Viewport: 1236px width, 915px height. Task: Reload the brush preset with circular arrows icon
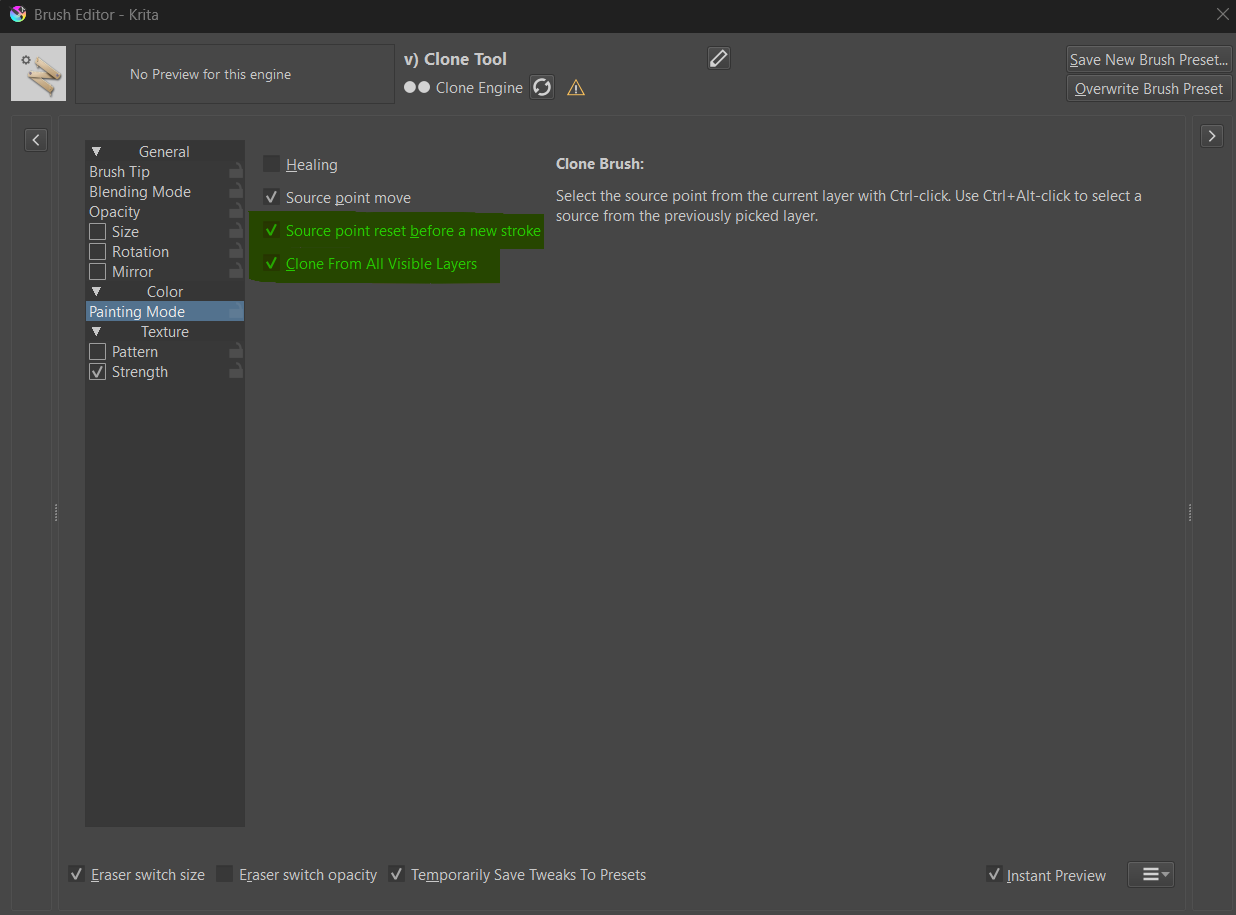[542, 88]
